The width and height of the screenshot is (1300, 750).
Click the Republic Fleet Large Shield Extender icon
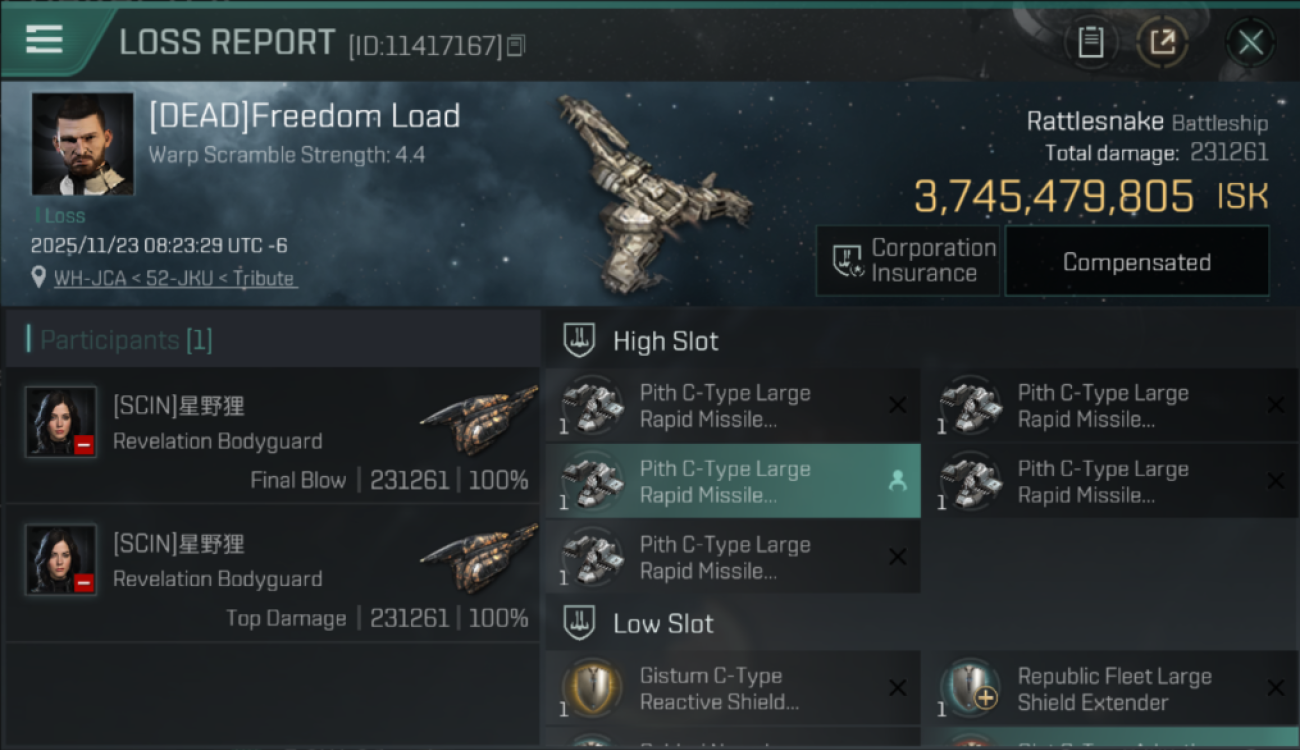point(970,689)
